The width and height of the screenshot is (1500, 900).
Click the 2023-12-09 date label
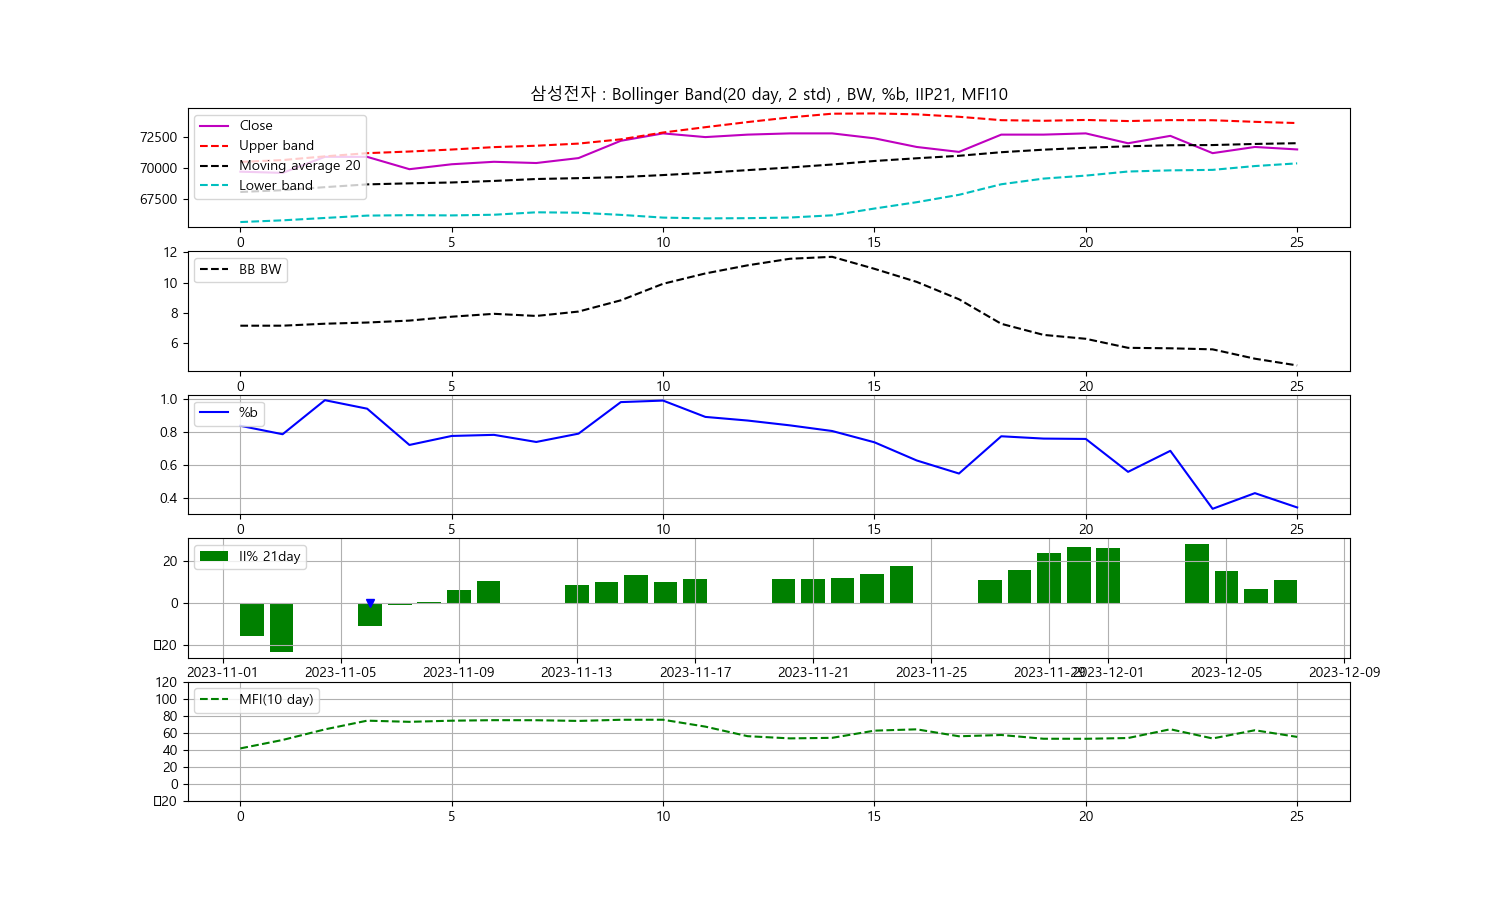(1344, 673)
